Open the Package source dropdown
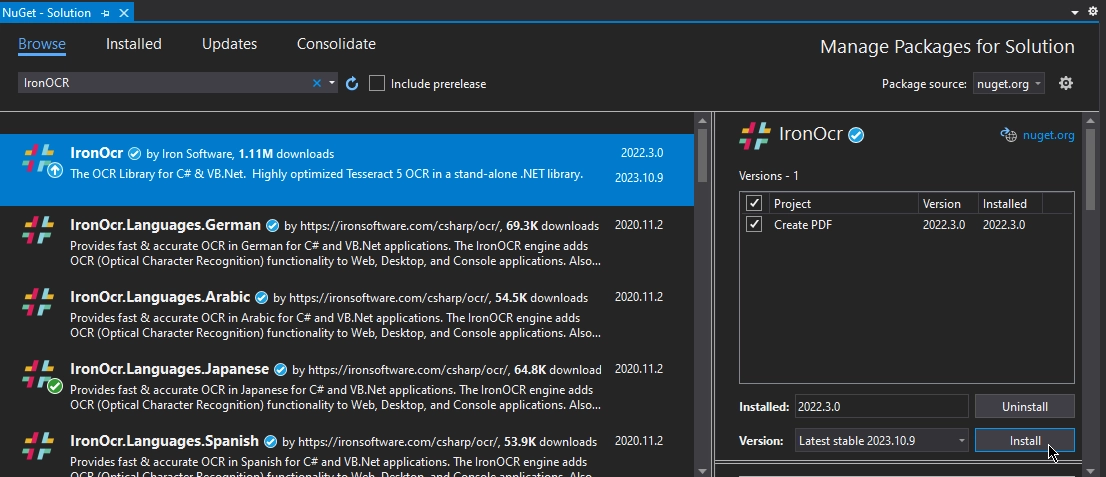The width and height of the screenshot is (1106, 477). [x=1008, y=84]
